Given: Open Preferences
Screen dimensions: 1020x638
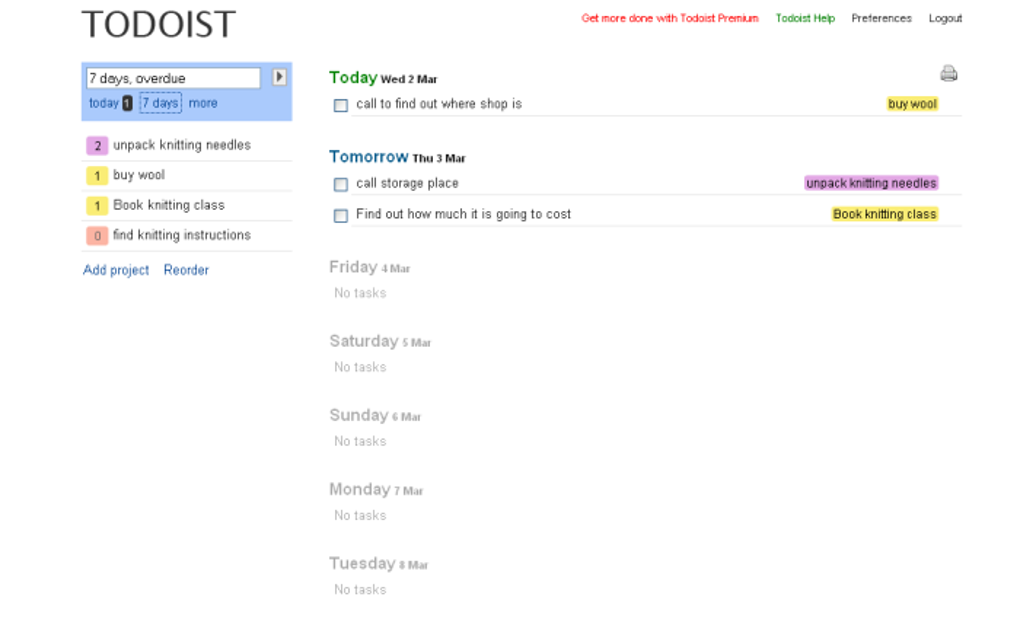Looking at the screenshot, I should coord(880,18).
